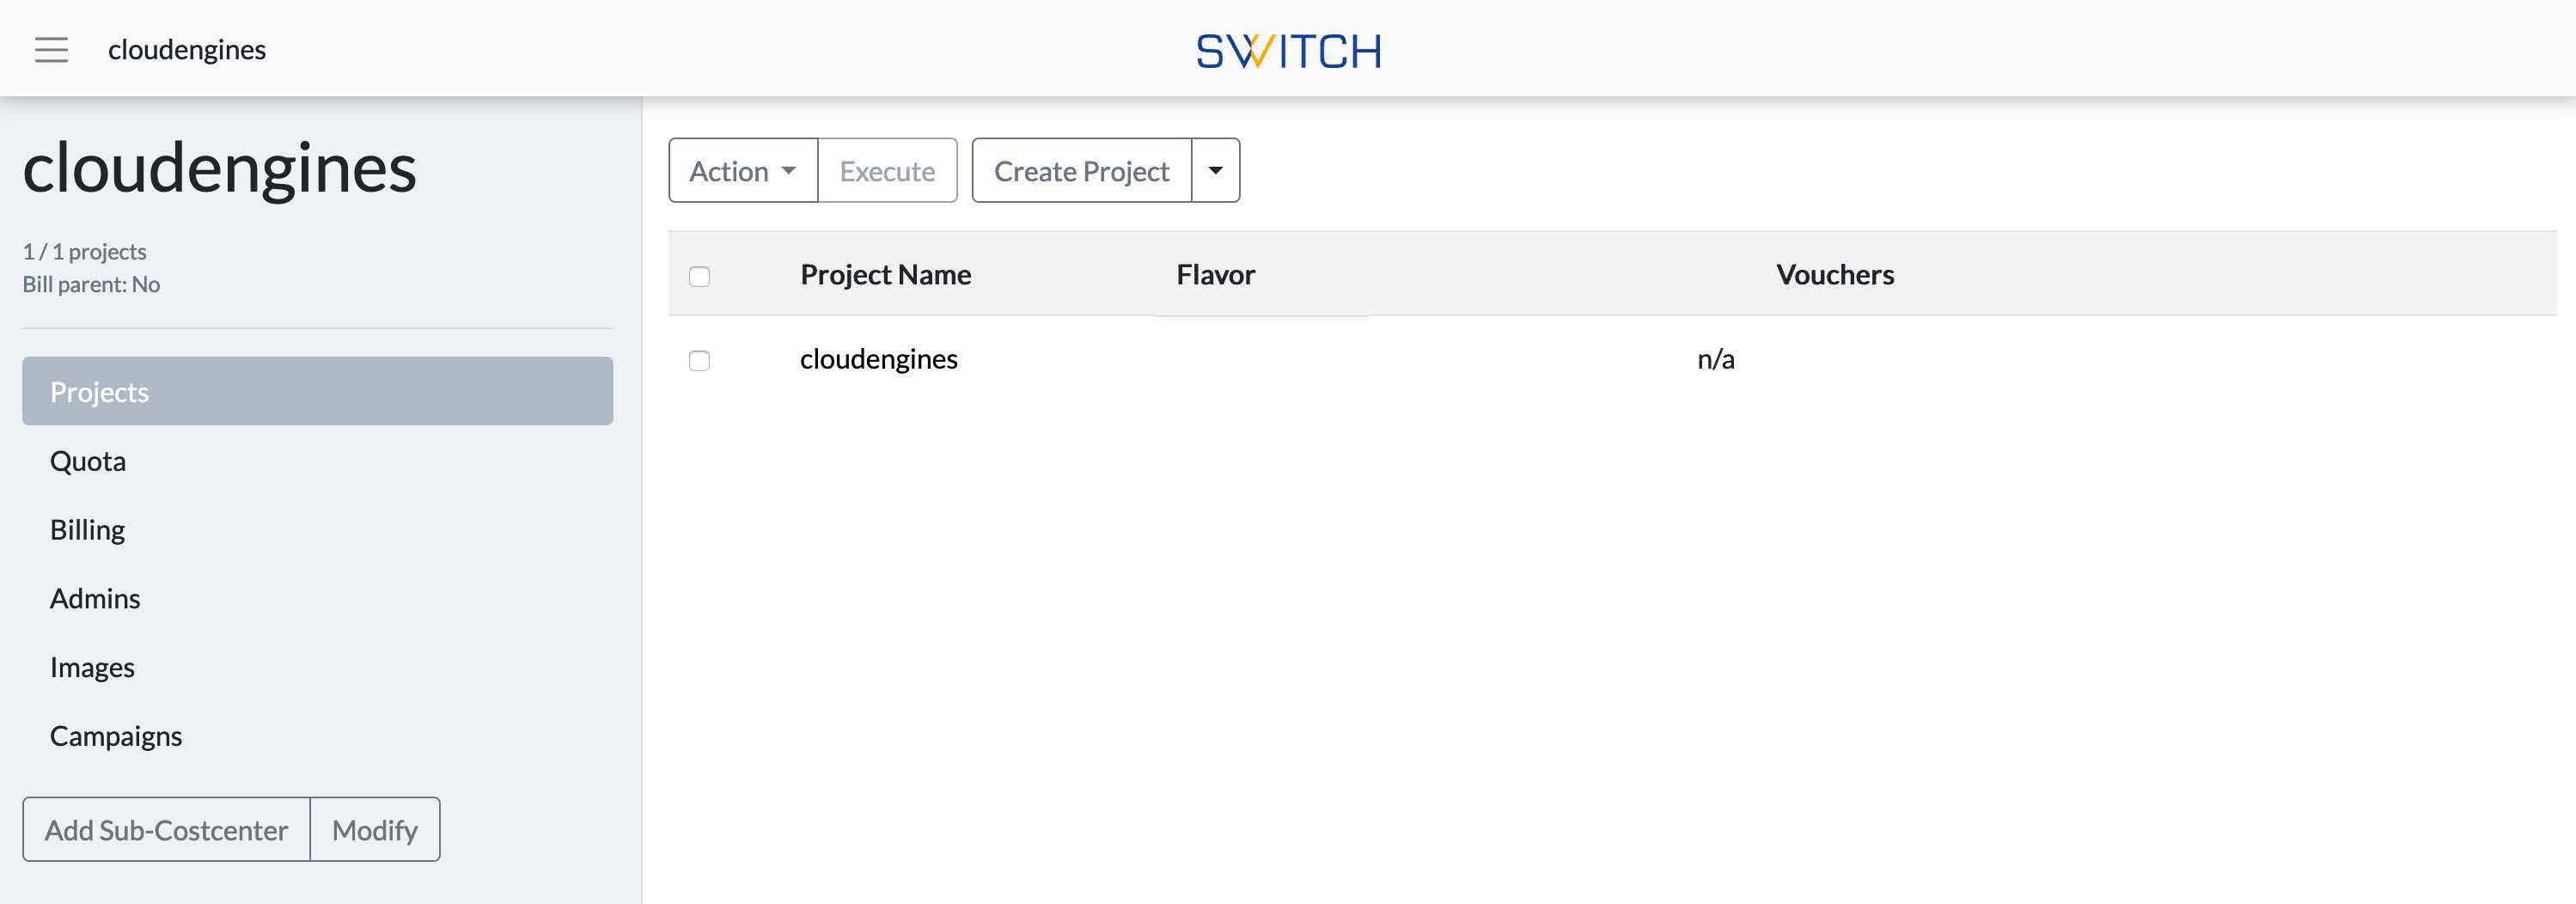Viewport: 2576px width, 904px height.
Task: Toggle the select-all projects checkbox
Action: (x=699, y=276)
